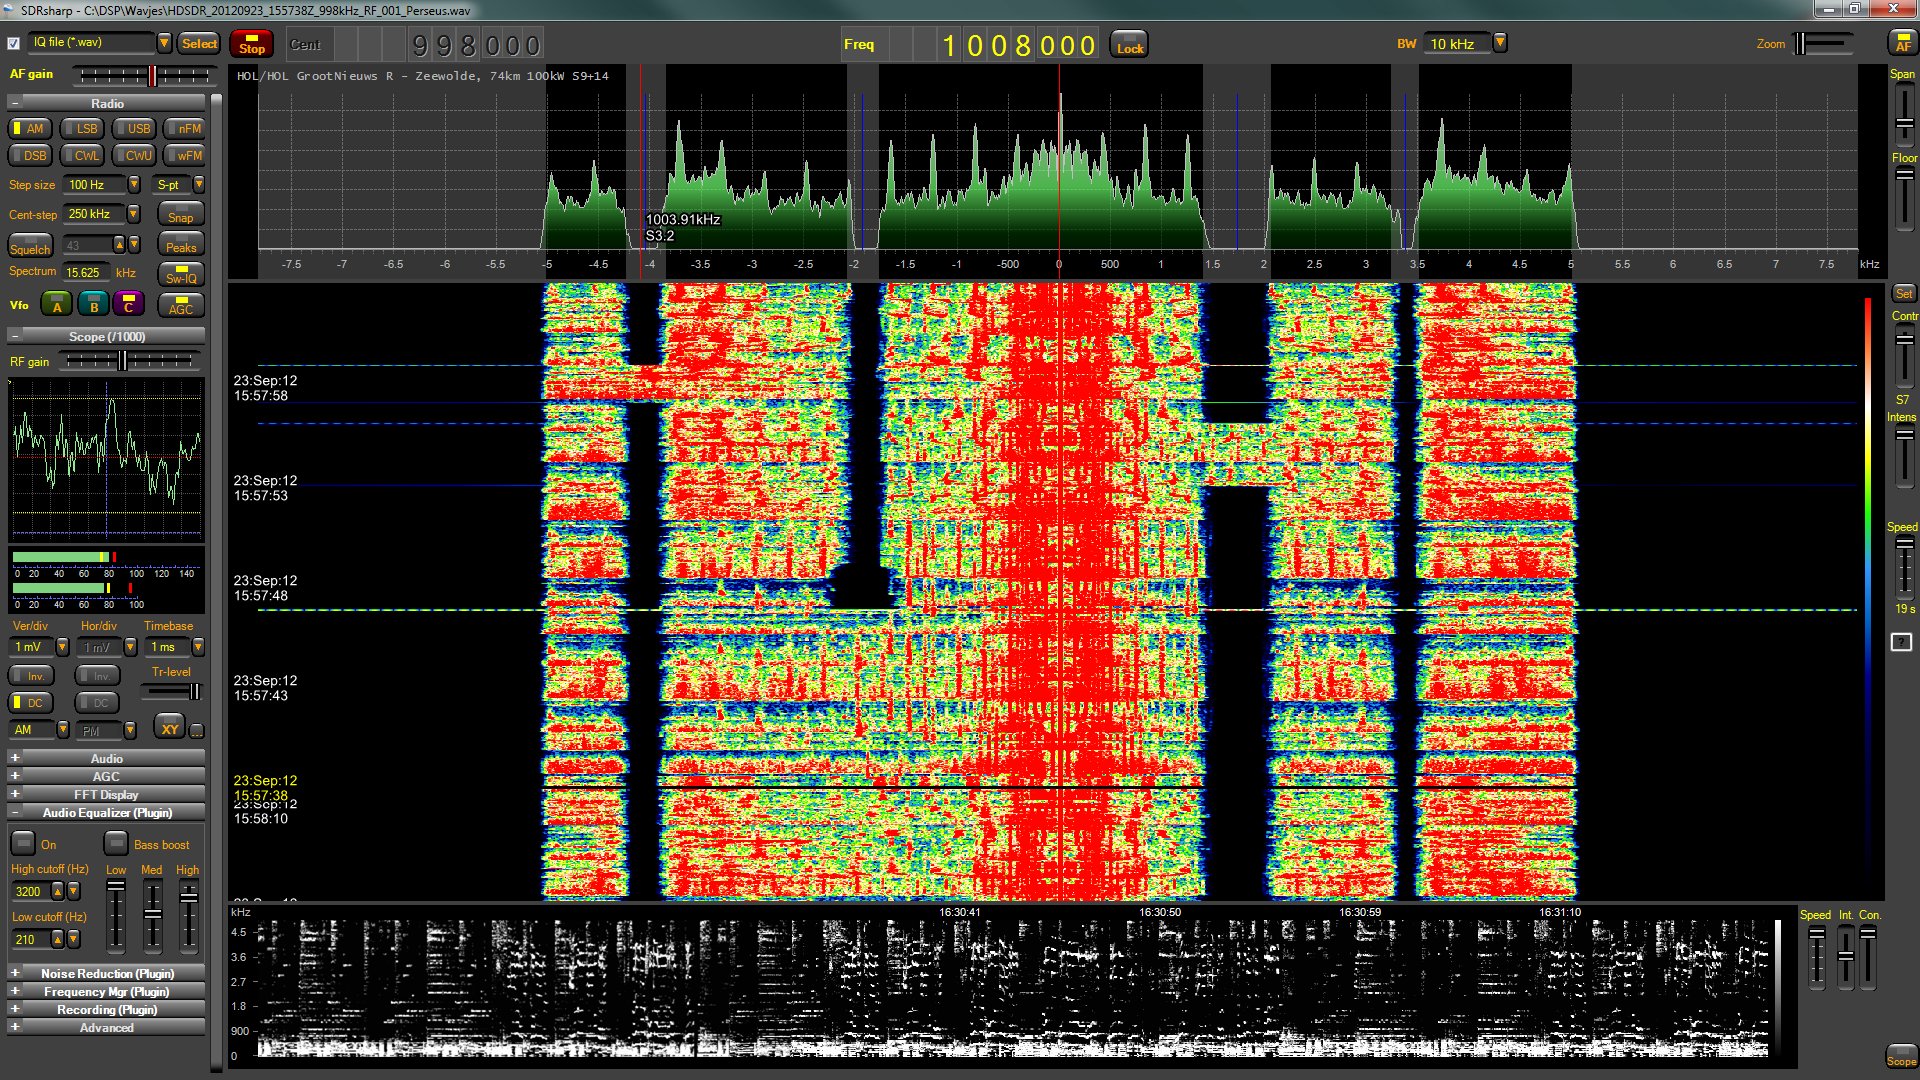Uncheck the IQ file source checkbox

pyautogui.click(x=14, y=43)
